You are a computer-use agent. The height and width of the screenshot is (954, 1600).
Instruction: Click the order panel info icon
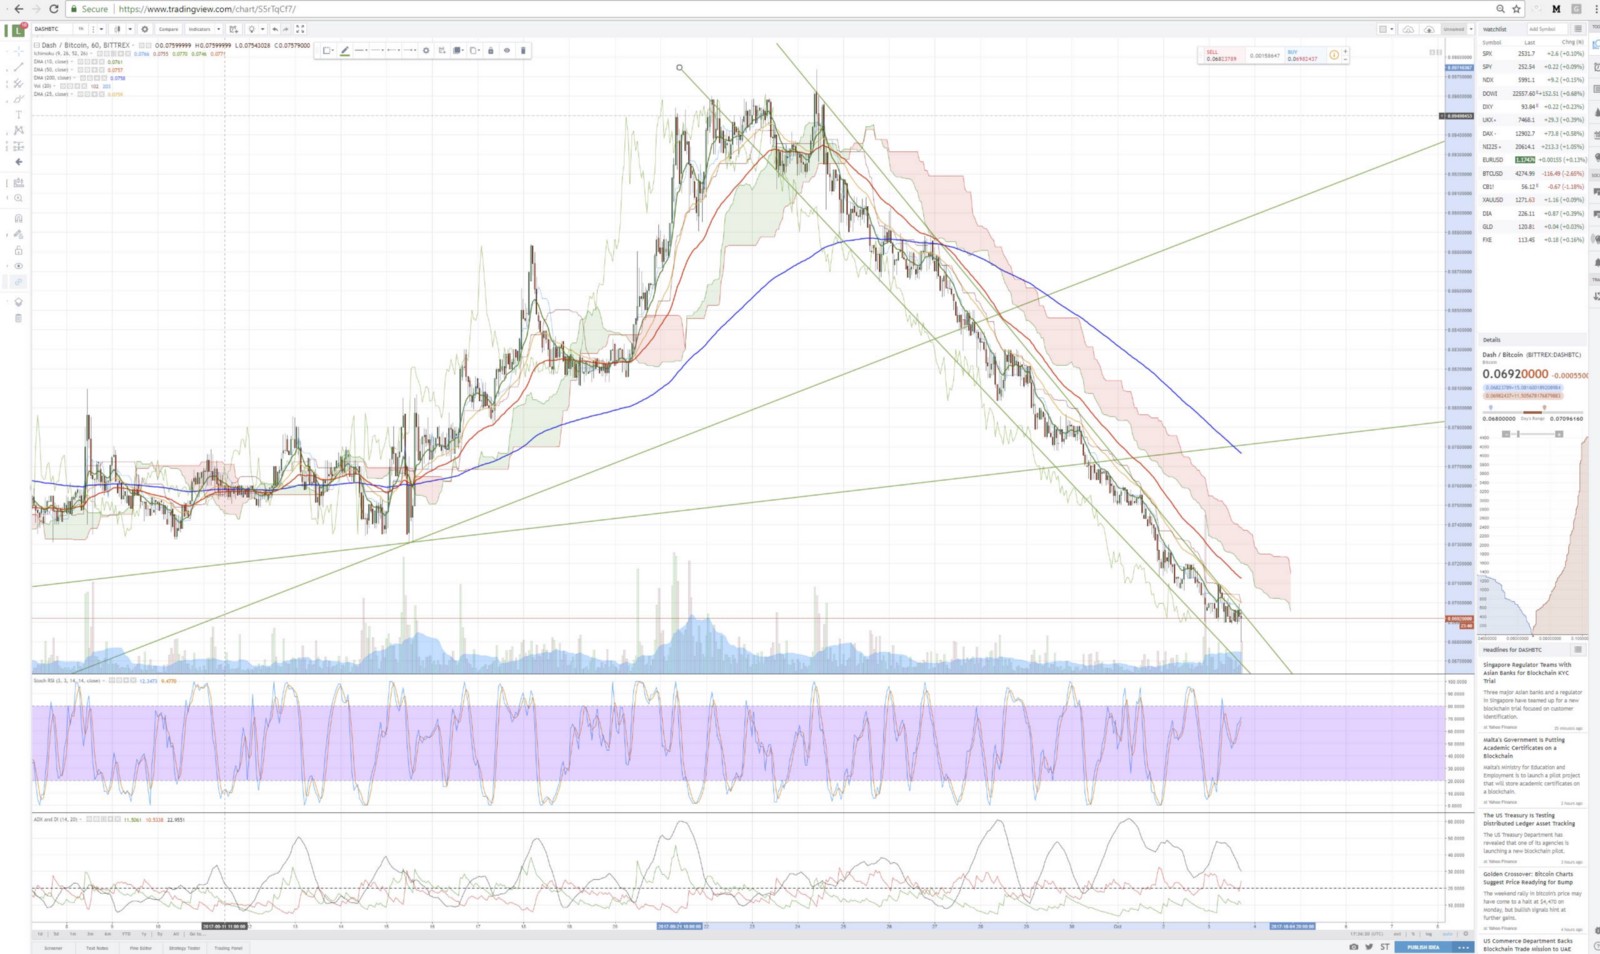pyautogui.click(x=1334, y=55)
